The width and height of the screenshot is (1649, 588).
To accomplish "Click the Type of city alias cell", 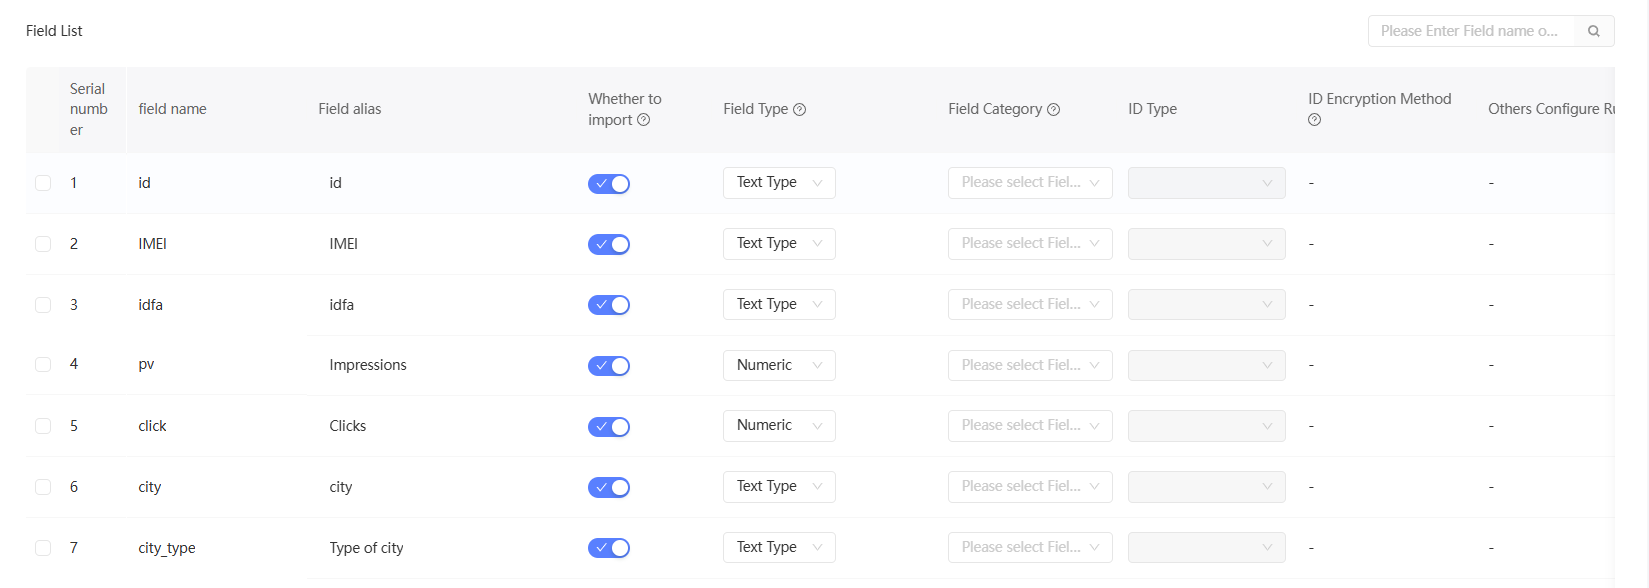I will [366, 548].
